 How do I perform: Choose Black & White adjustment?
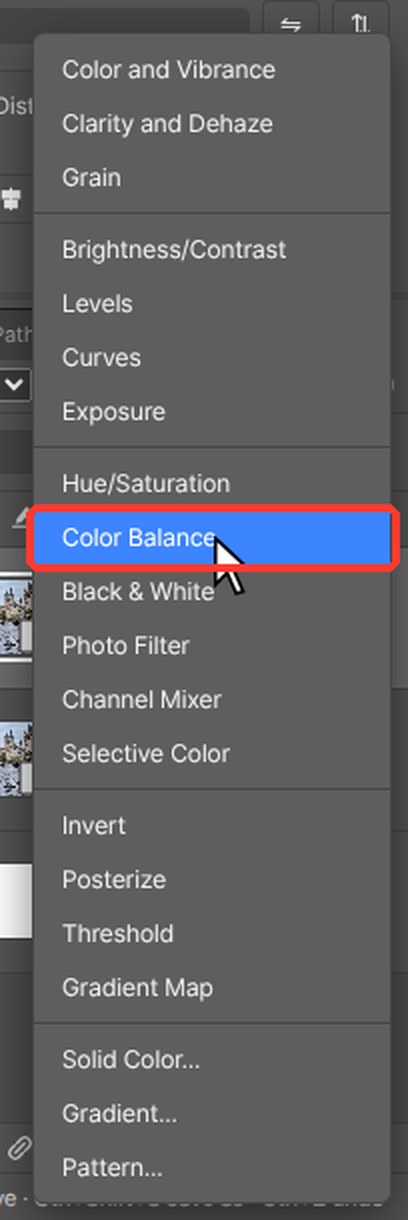[212, 592]
